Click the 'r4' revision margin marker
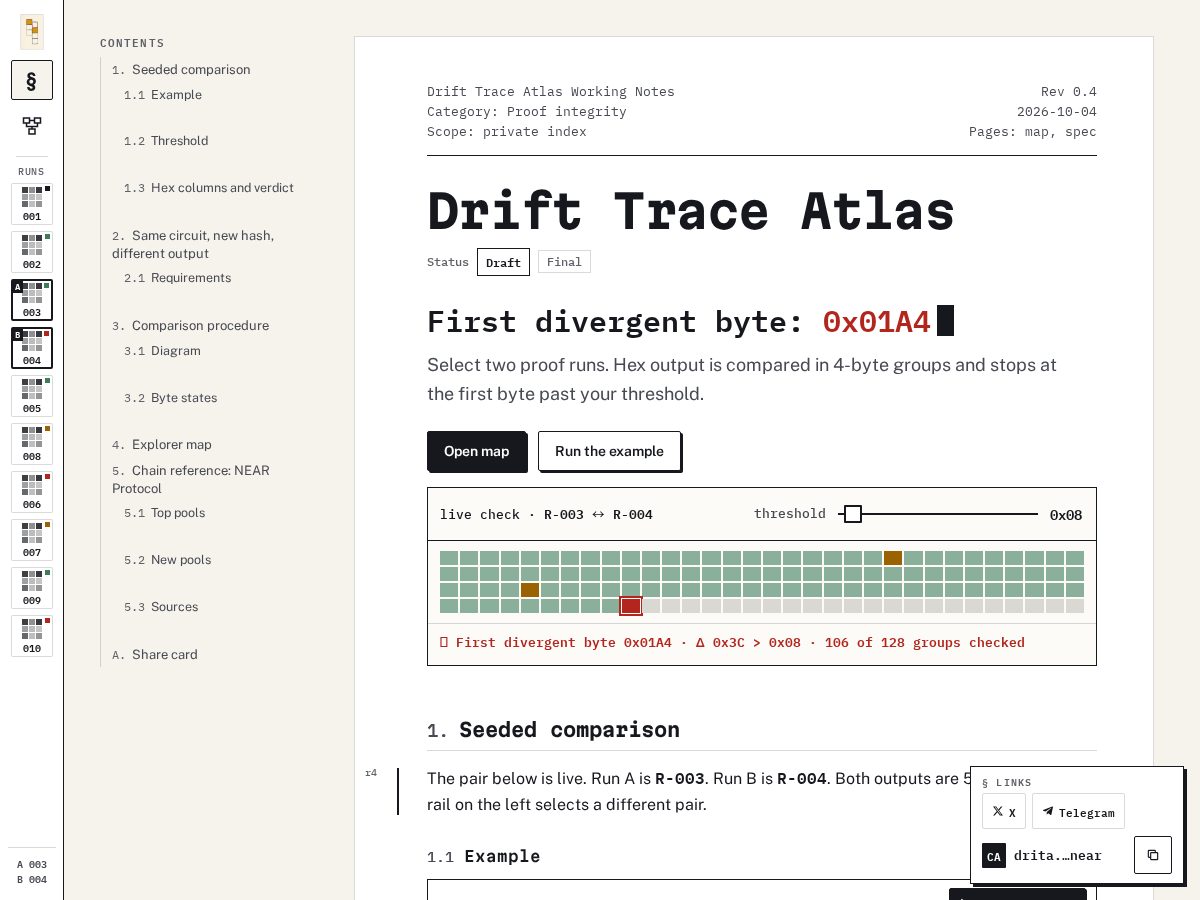1200x900 pixels. (371, 773)
